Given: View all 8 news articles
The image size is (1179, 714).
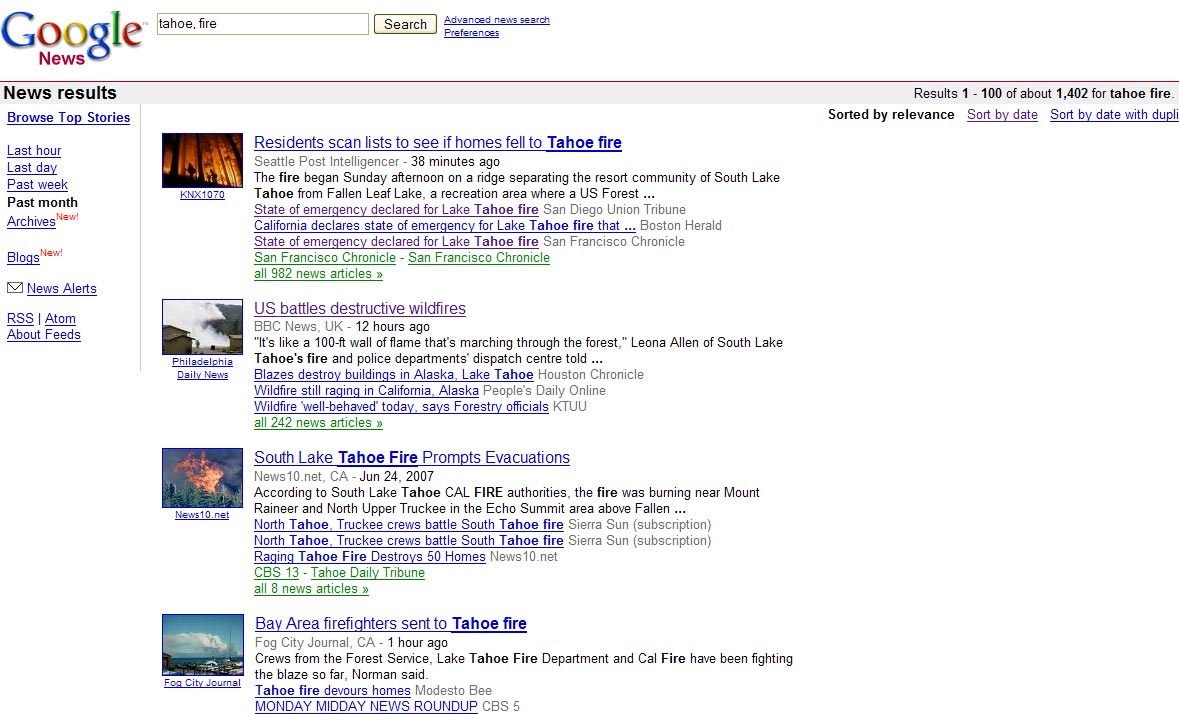Looking at the screenshot, I should [311, 589].
